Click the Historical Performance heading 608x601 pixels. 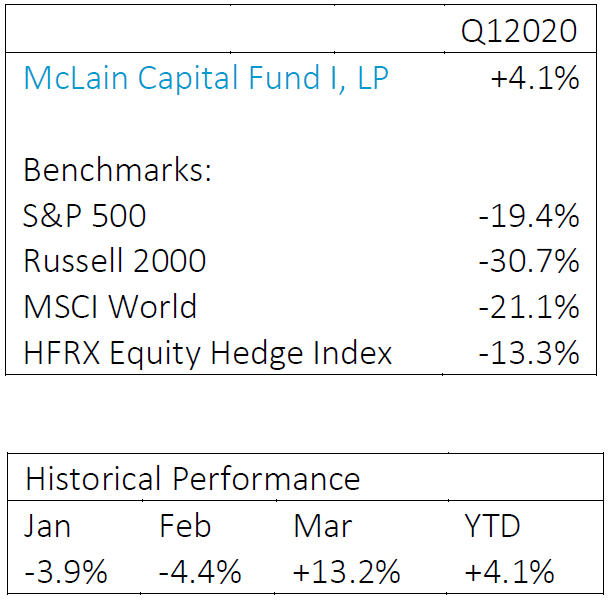click(192, 479)
